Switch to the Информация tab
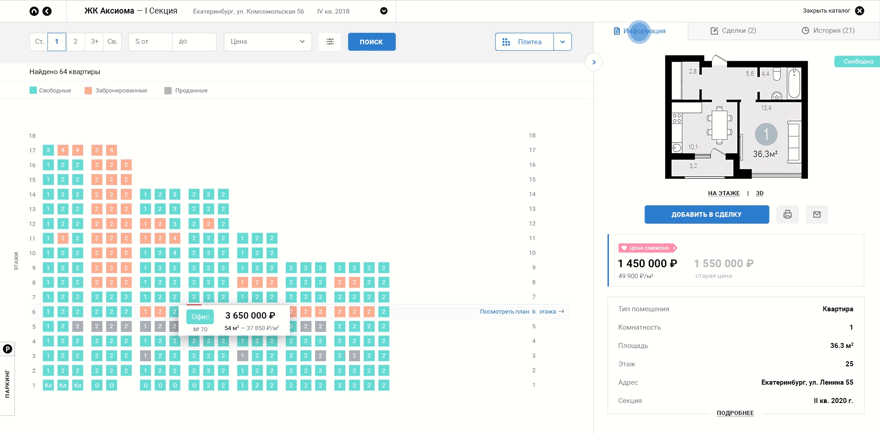This screenshot has width=880, height=434. tap(640, 31)
